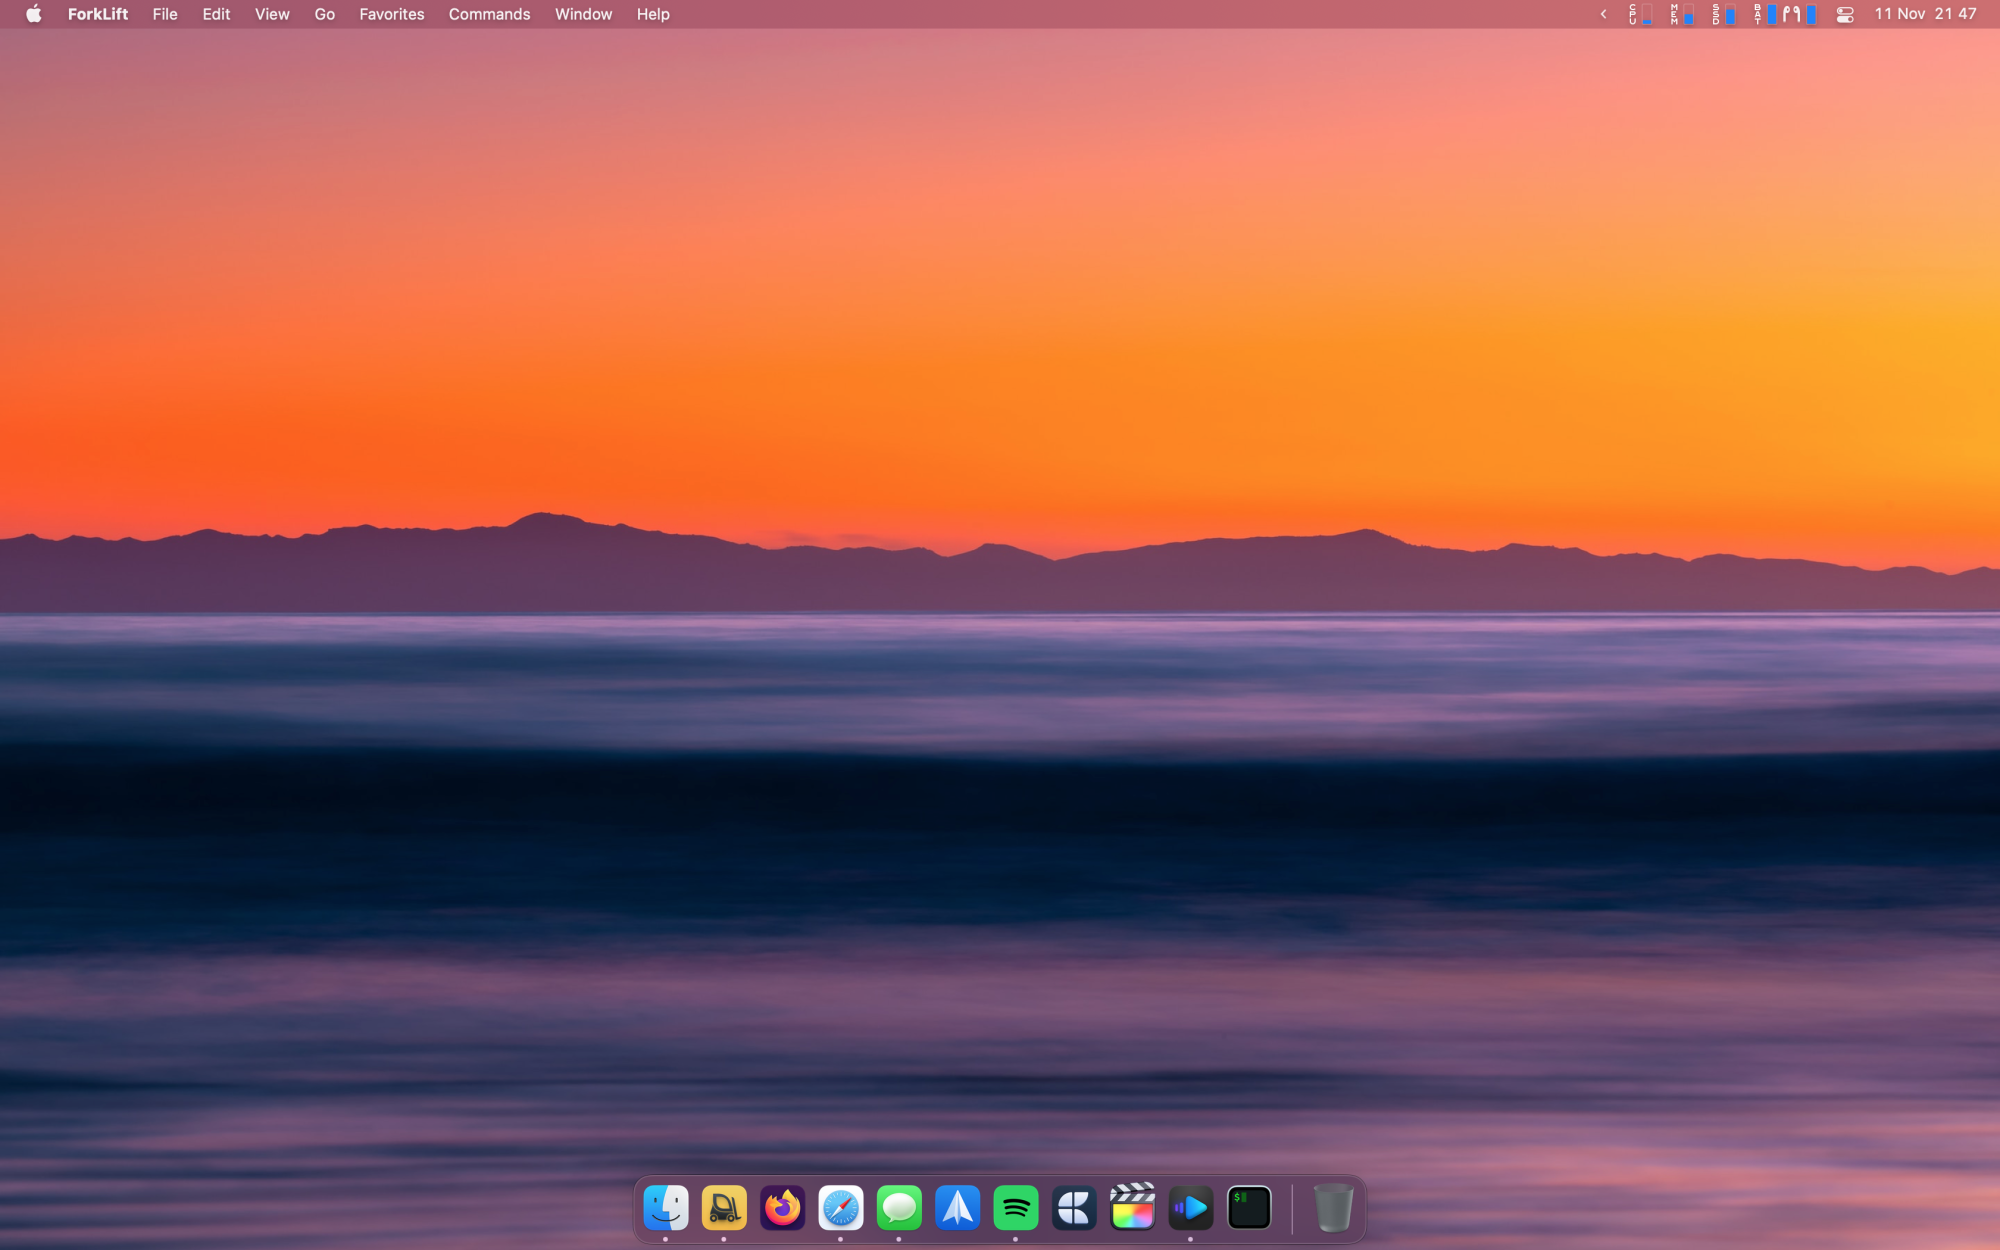2000x1250 pixels.
Task: Click the SSD disk meter in the menu bar
Action: click(1723, 14)
